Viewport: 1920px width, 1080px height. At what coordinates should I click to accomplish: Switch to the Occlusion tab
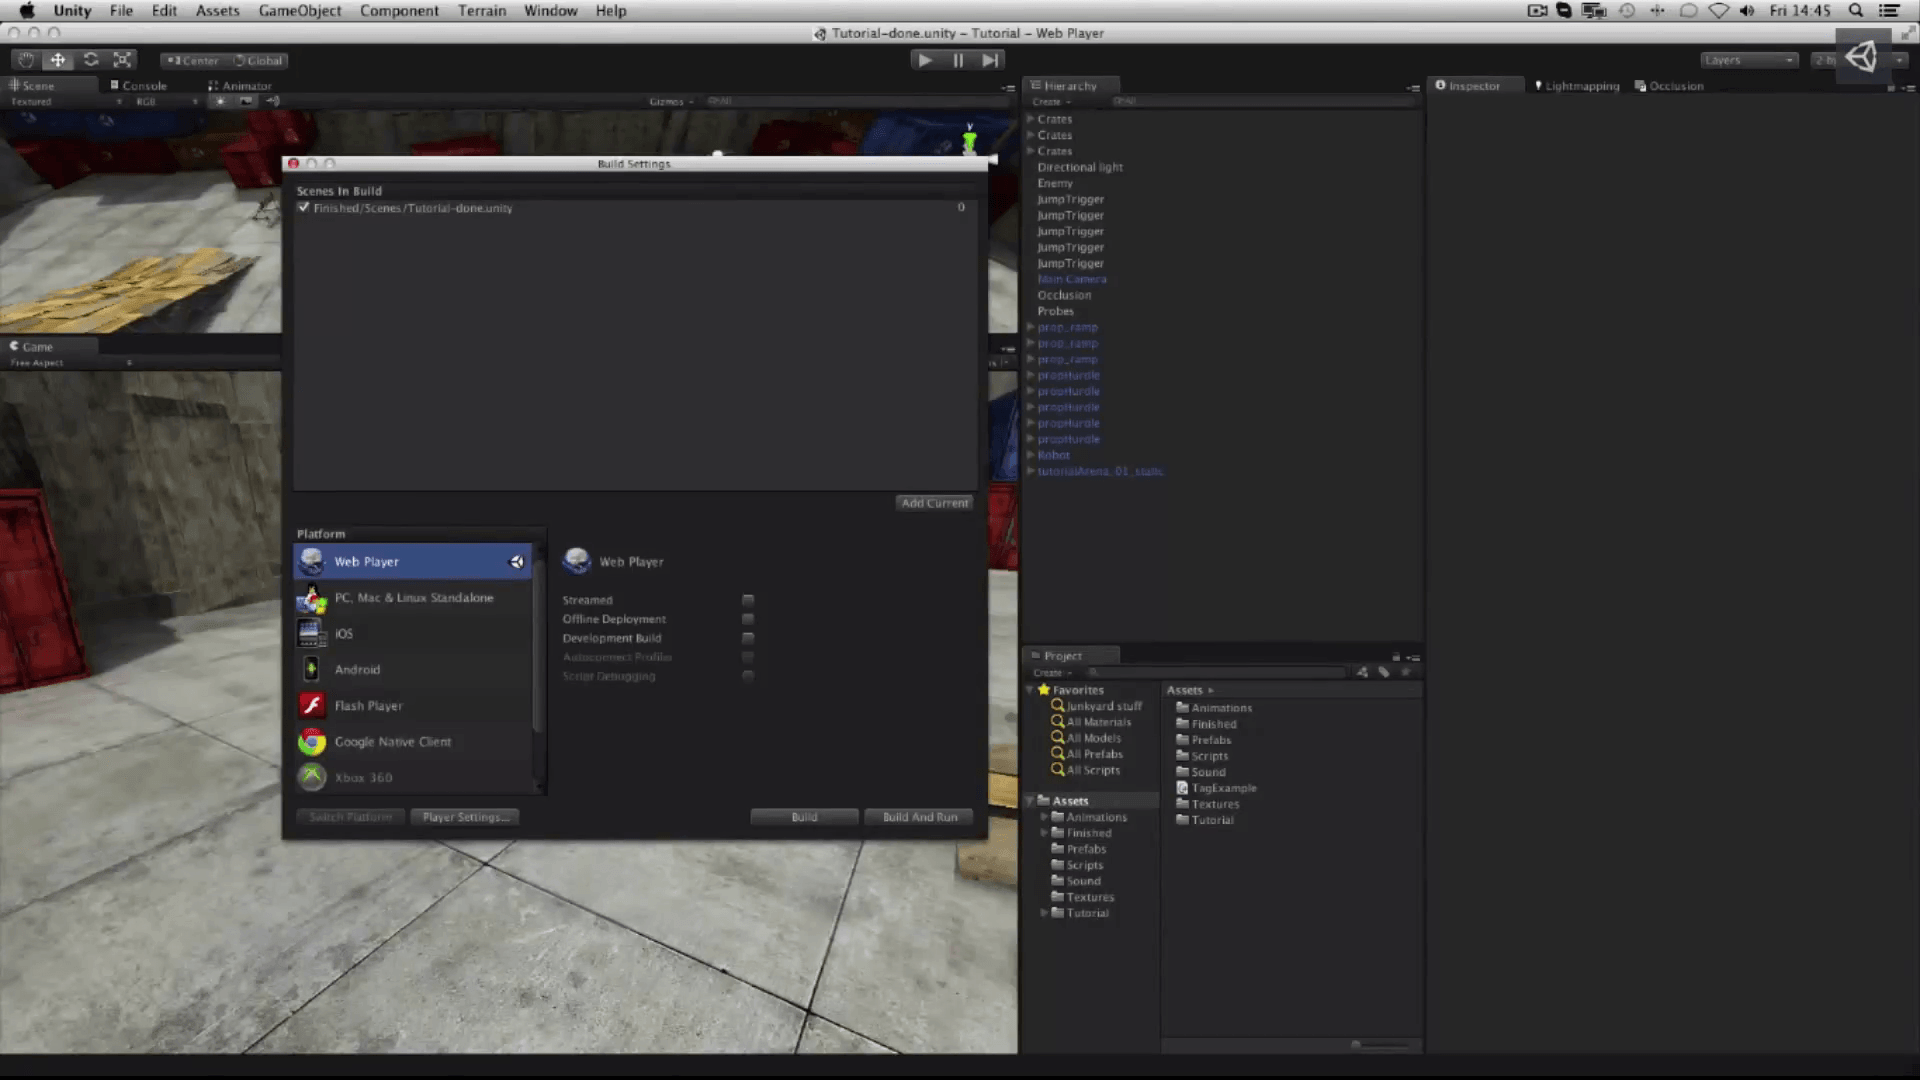[x=1669, y=86]
